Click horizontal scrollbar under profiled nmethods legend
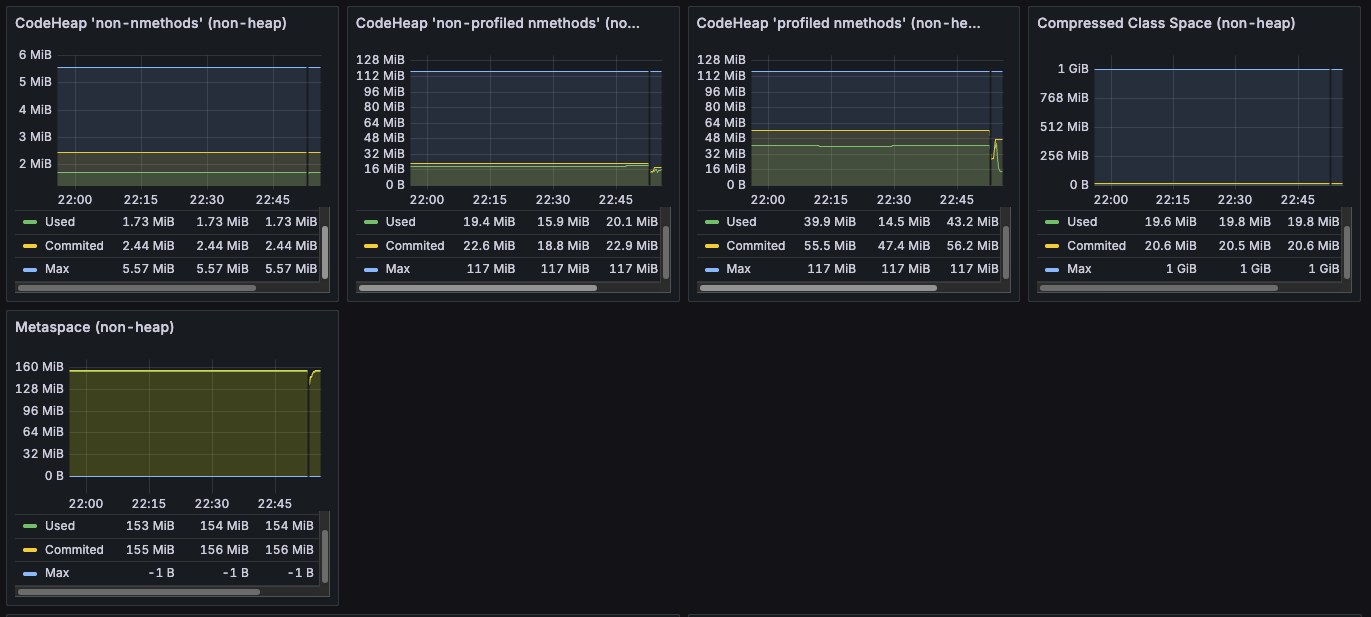Image resolution: width=1371 pixels, height=617 pixels. (x=818, y=288)
